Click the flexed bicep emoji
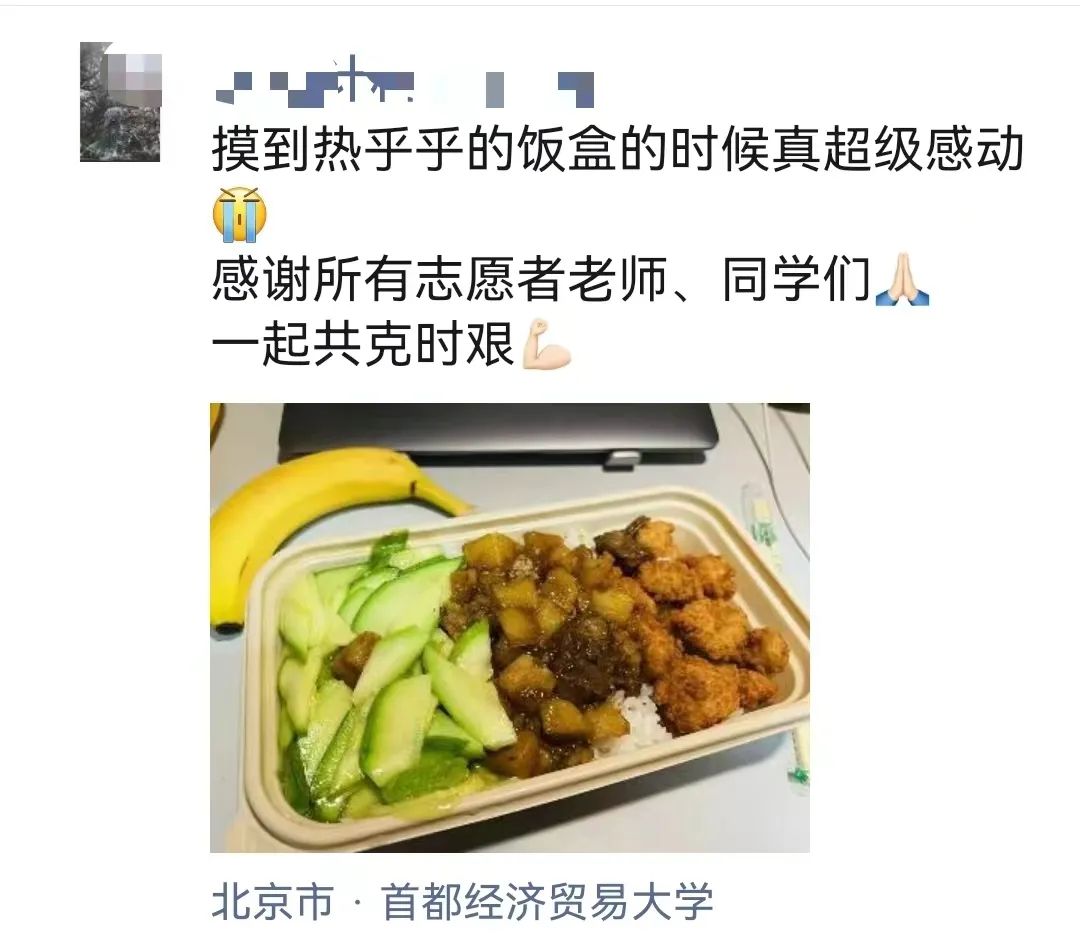The width and height of the screenshot is (1080, 943). 547,344
